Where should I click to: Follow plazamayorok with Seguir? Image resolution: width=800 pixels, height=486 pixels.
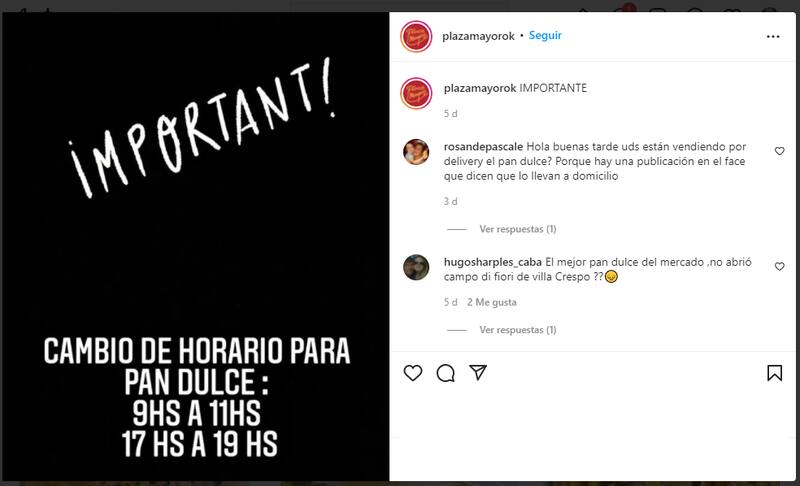[x=545, y=36]
